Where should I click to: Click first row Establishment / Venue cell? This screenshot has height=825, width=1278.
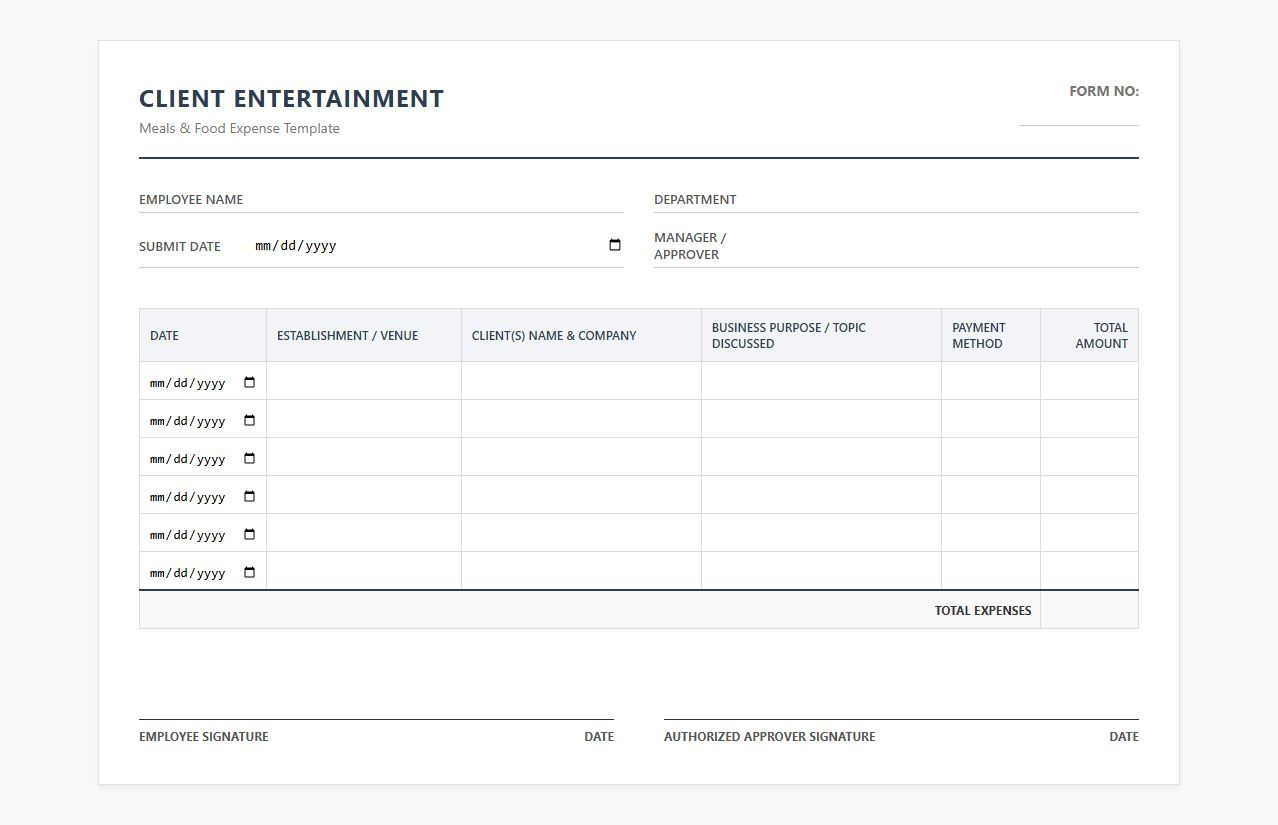(x=364, y=381)
